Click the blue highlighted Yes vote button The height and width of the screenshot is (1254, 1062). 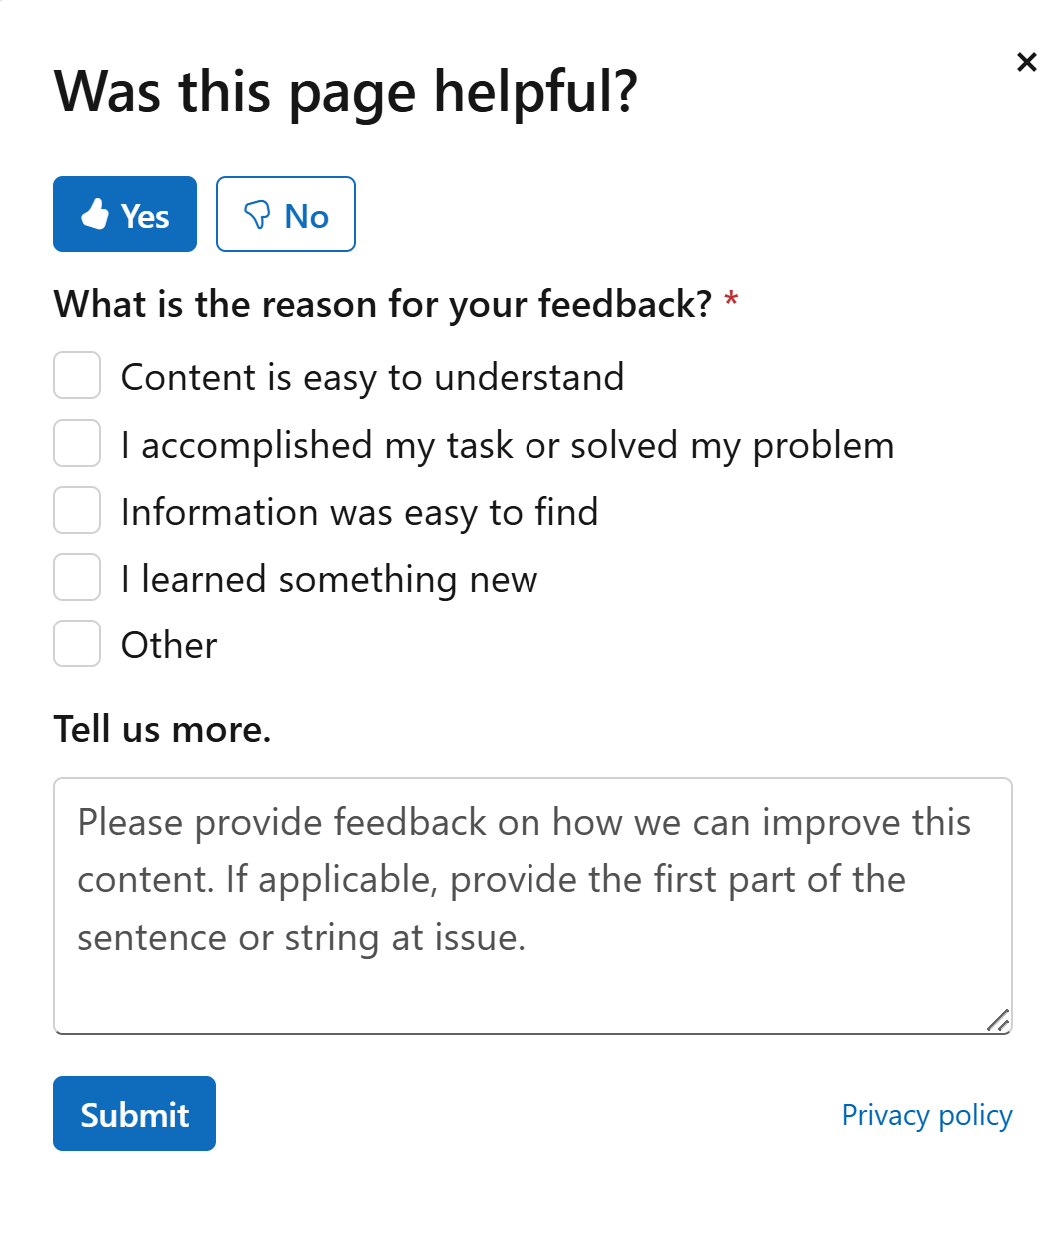(124, 213)
